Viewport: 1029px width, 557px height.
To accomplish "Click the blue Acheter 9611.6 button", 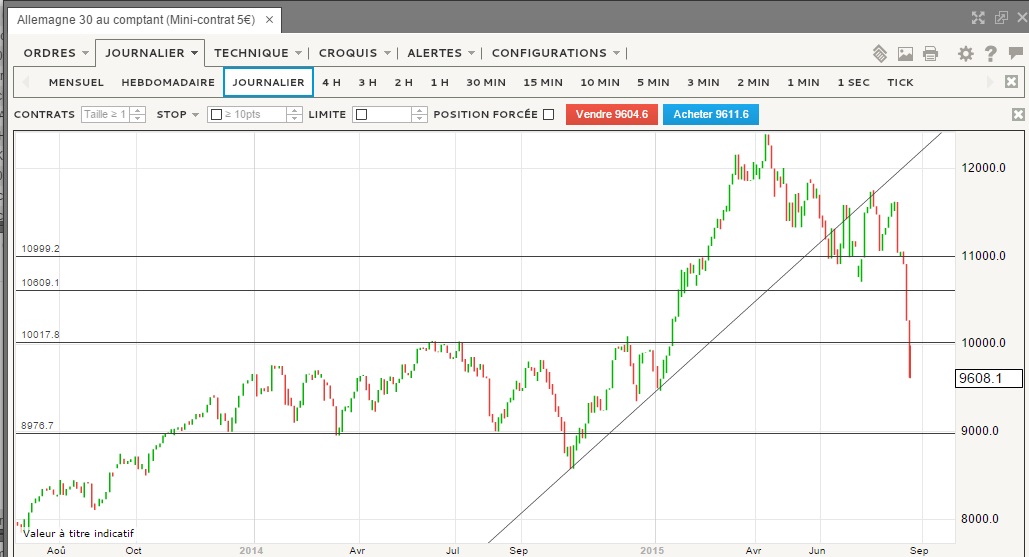I will pyautogui.click(x=710, y=114).
